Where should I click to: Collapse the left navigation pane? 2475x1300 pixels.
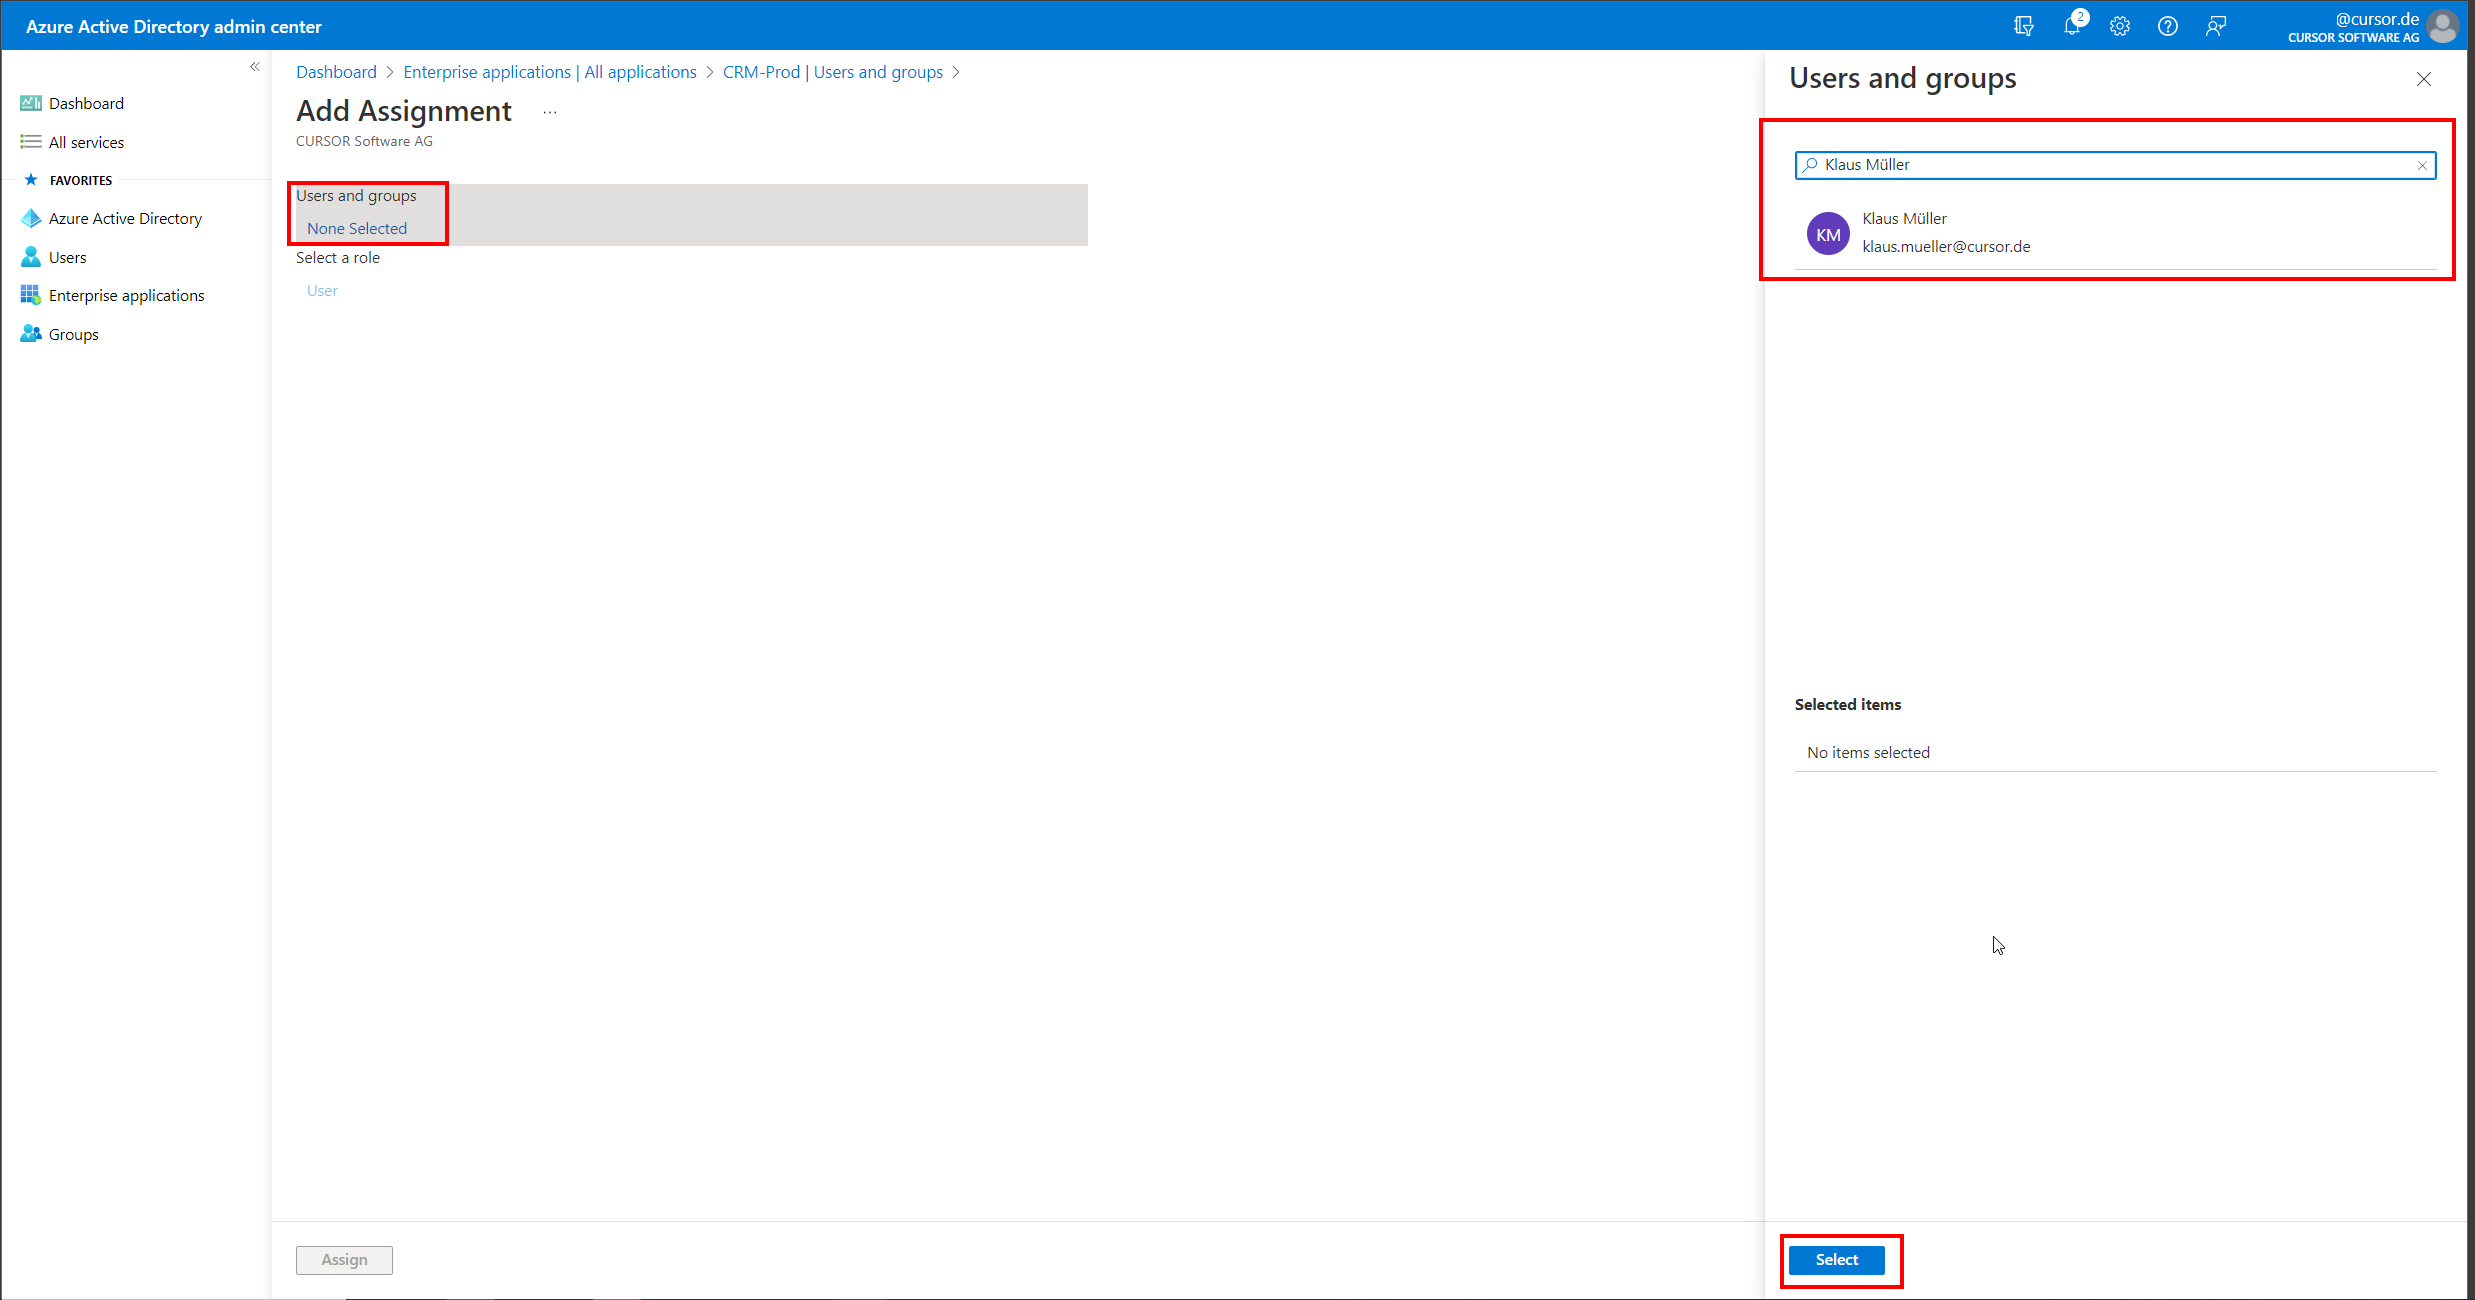[254, 66]
